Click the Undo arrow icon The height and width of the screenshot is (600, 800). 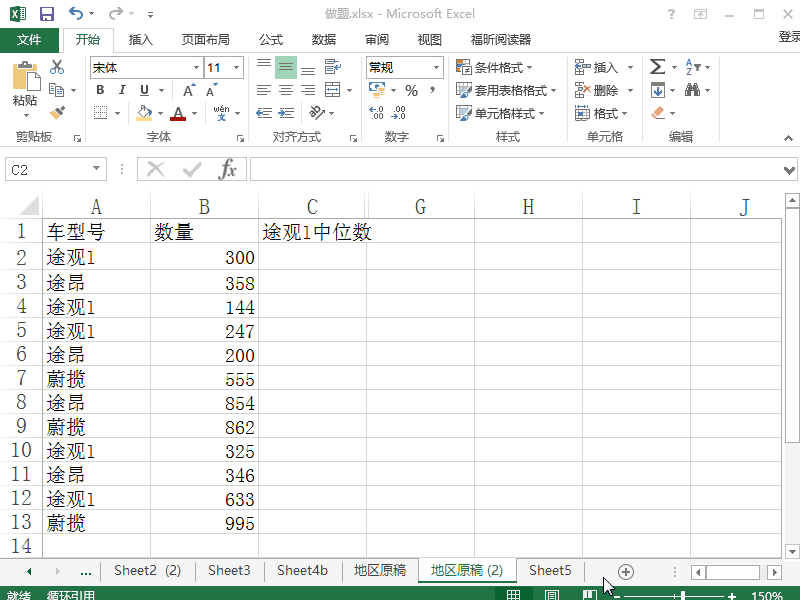click(x=76, y=13)
